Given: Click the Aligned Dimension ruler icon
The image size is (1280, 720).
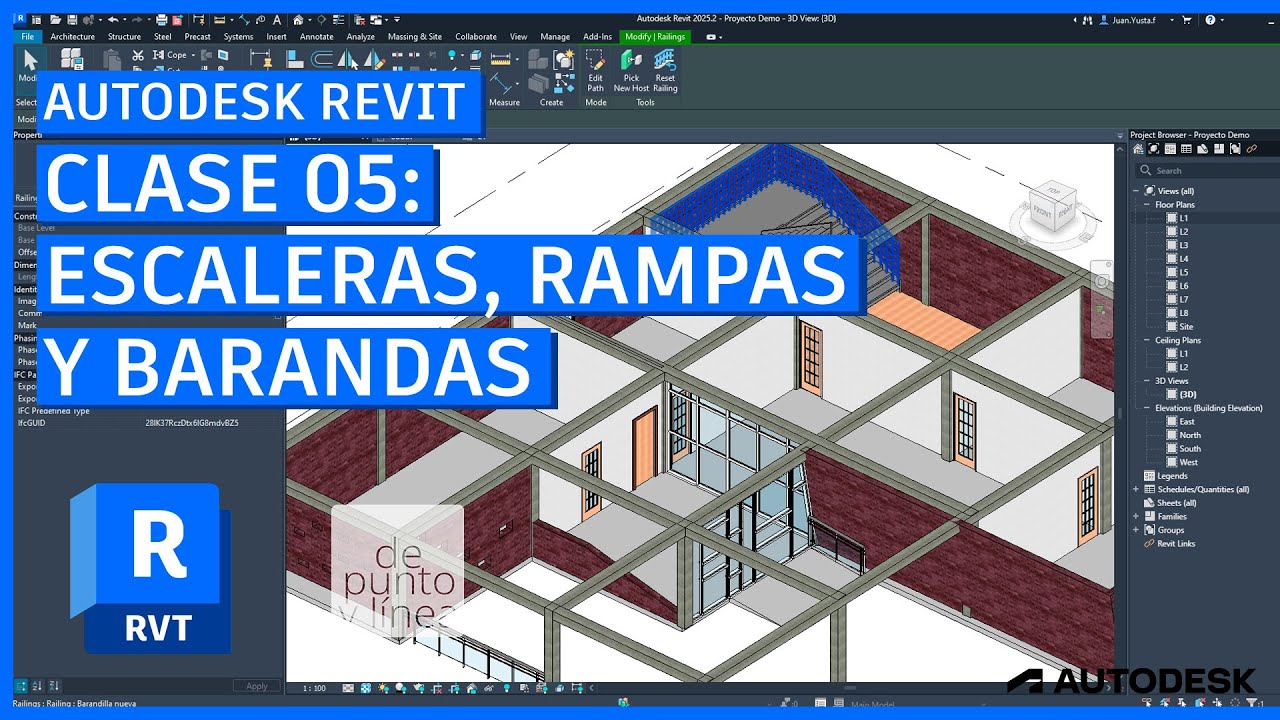Looking at the screenshot, I should (x=500, y=58).
